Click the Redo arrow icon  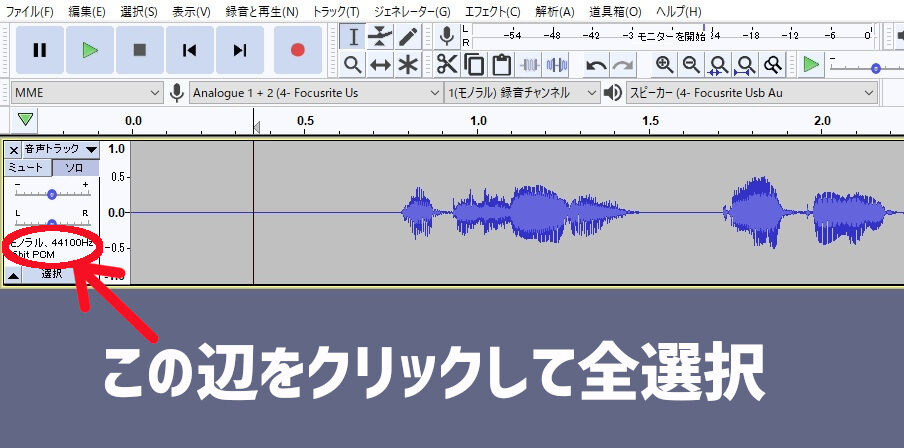[623, 64]
